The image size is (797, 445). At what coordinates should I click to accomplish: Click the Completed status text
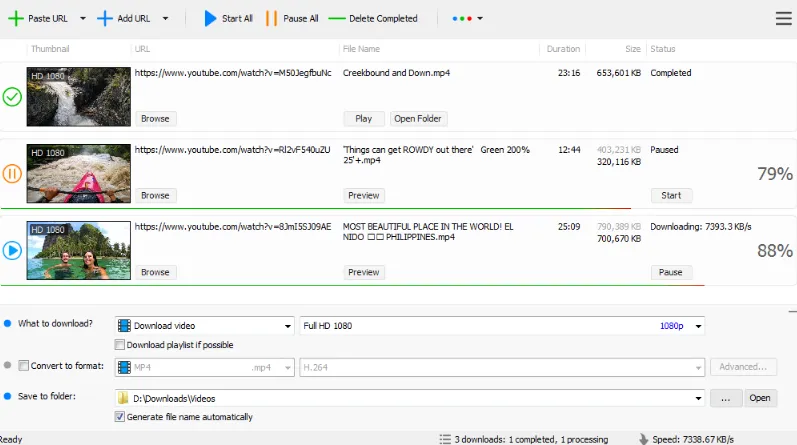click(x=671, y=73)
